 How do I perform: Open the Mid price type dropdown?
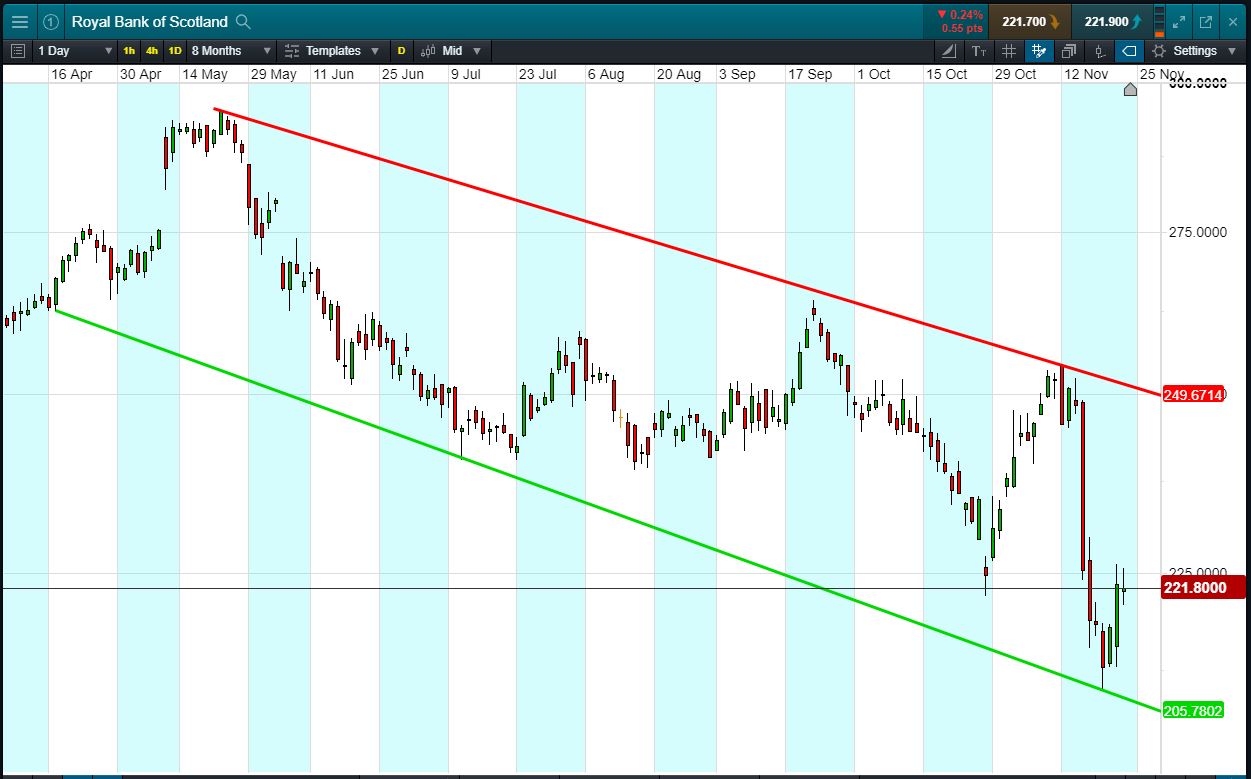coord(451,50)
